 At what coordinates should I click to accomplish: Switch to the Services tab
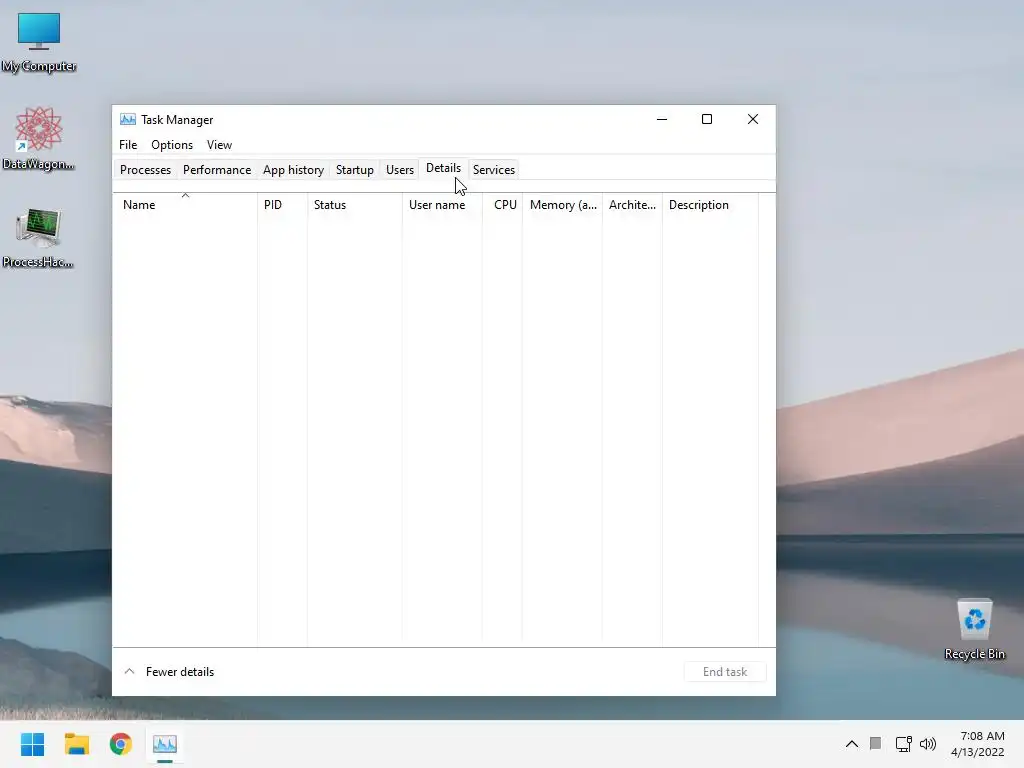click(494, 170)
